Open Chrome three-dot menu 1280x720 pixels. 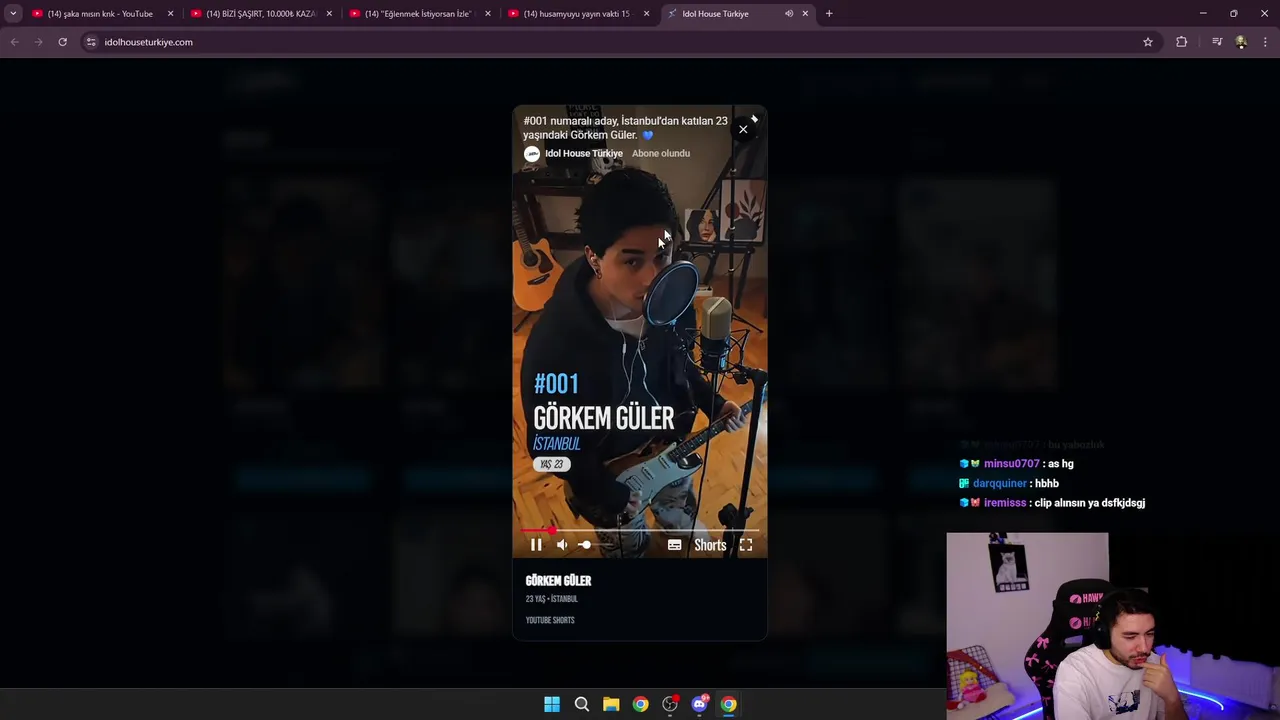click(1265, 42)
